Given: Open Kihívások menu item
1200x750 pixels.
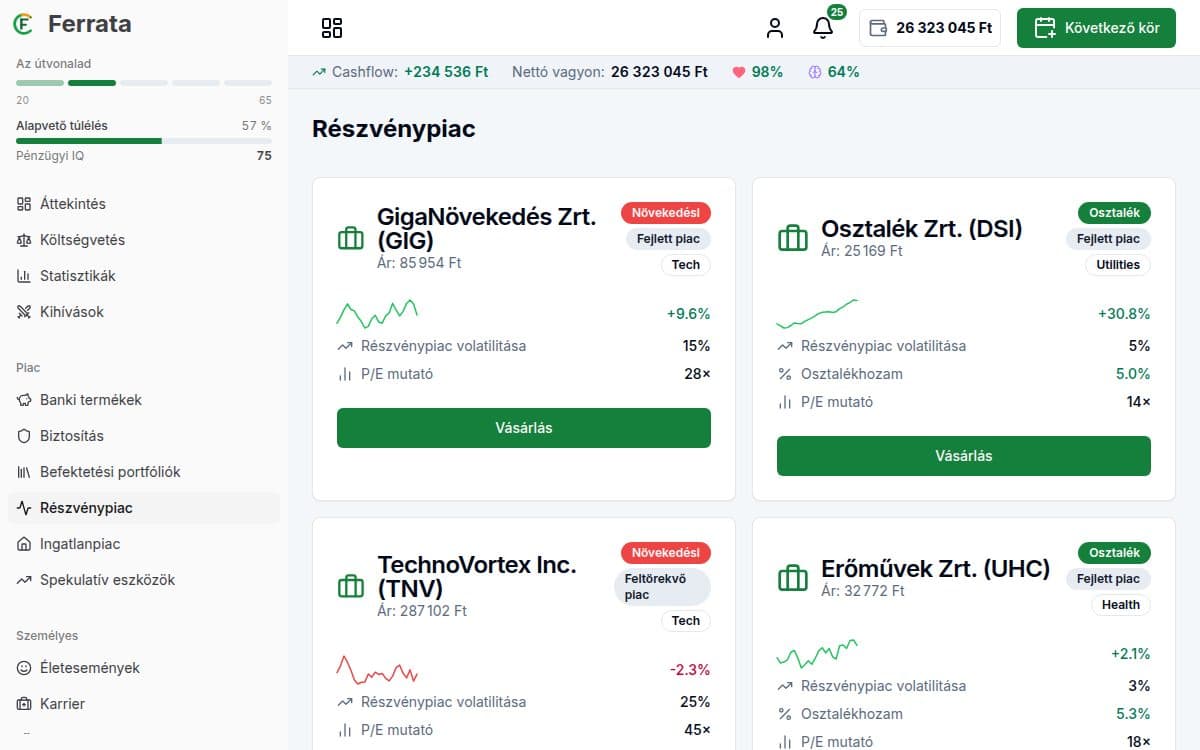Looking at the screenshot, I should tap(144, 312).
